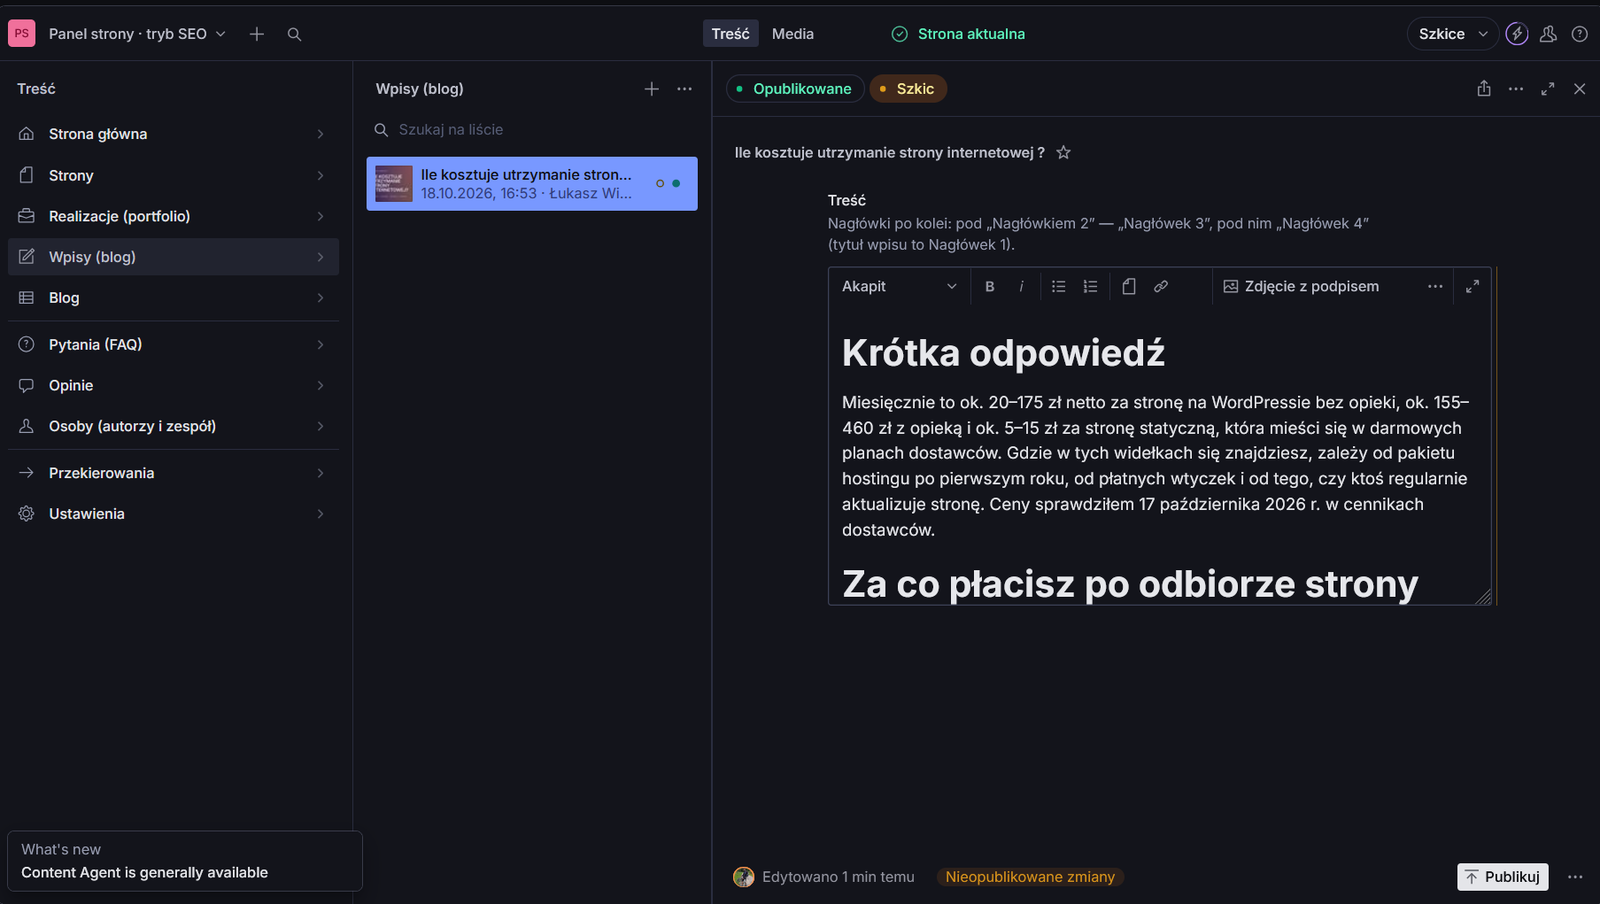Image resolution: width=1600 pixels, height=904 pixels.
Task: Expand editor to fullscreen mode
Action: click(1472, 286)
